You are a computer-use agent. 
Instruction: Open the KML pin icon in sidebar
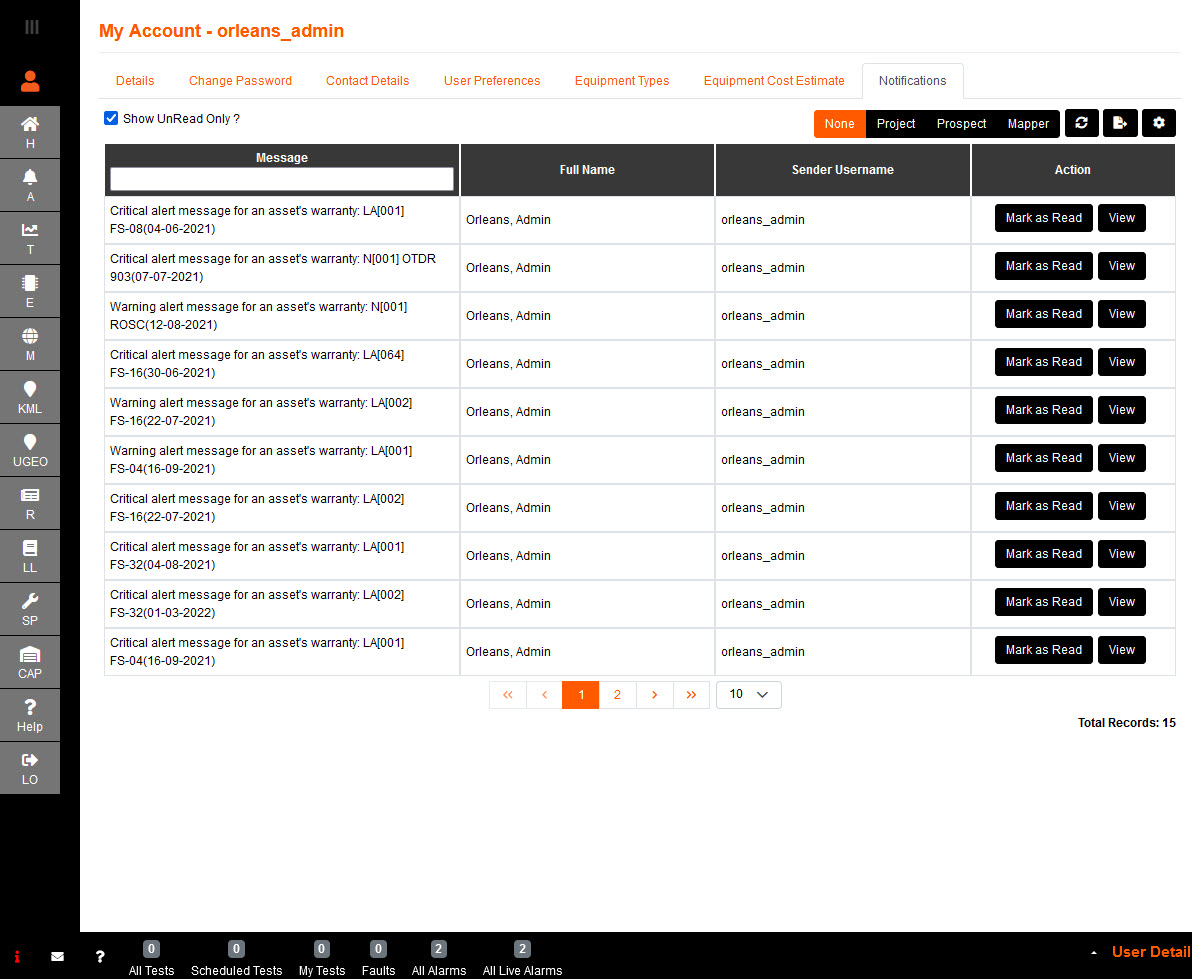pos(30,396)
